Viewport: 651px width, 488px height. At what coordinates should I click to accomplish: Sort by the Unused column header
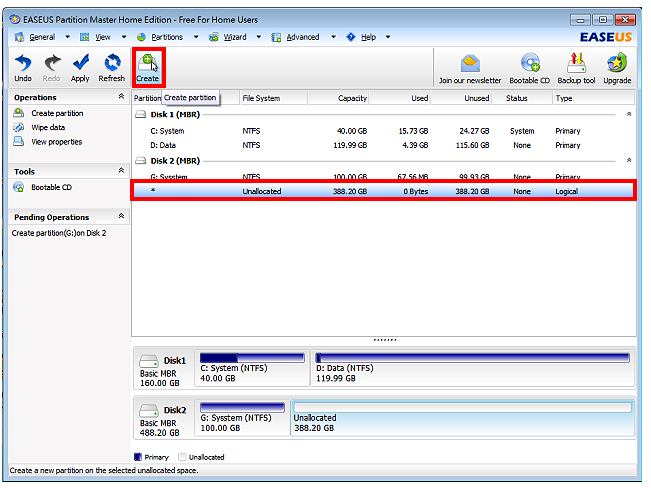point(461,98)
